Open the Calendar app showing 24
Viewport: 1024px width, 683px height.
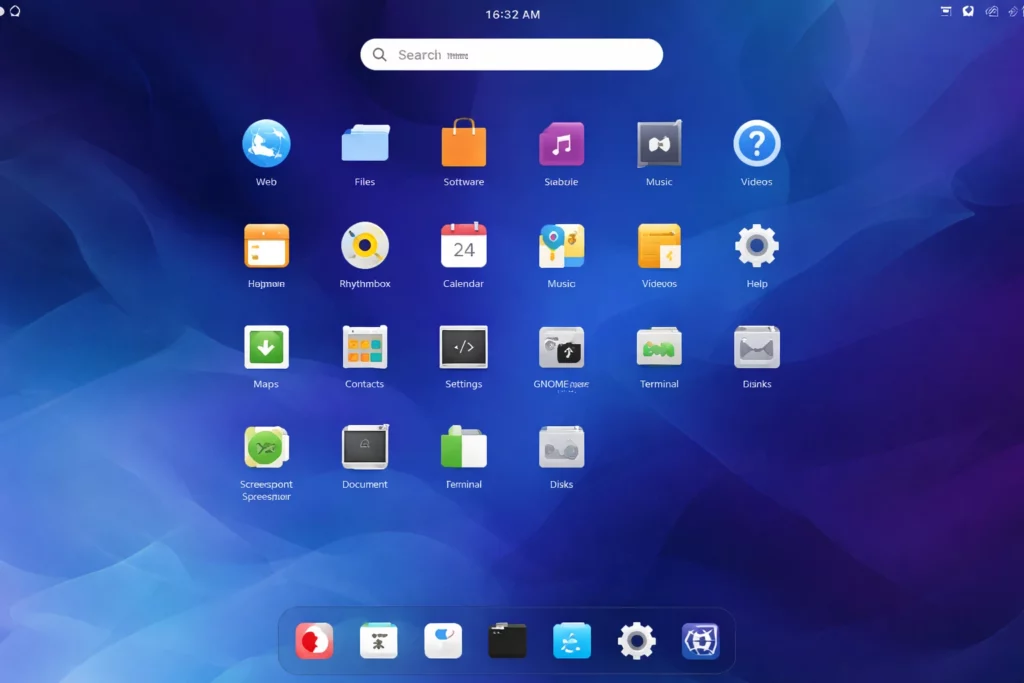(464, 246)
